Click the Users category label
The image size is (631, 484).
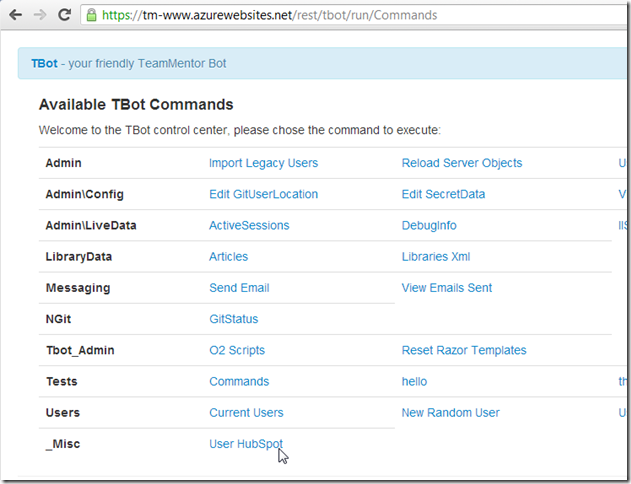click(x=62, y=413)
